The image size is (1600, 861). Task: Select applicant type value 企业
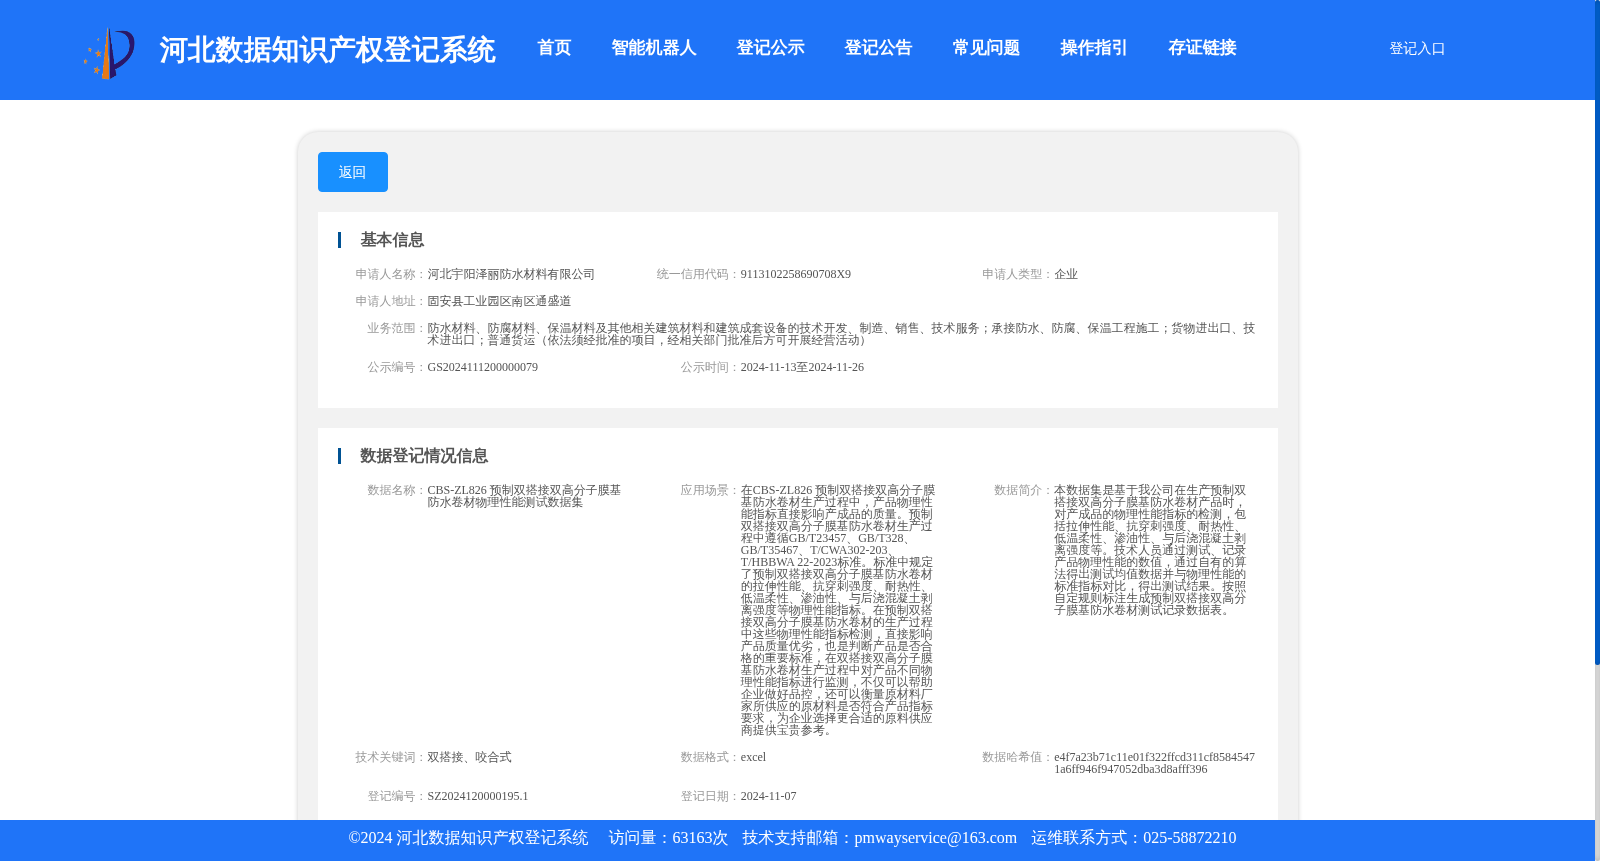pyautogui.click(x=1066, y=274)
